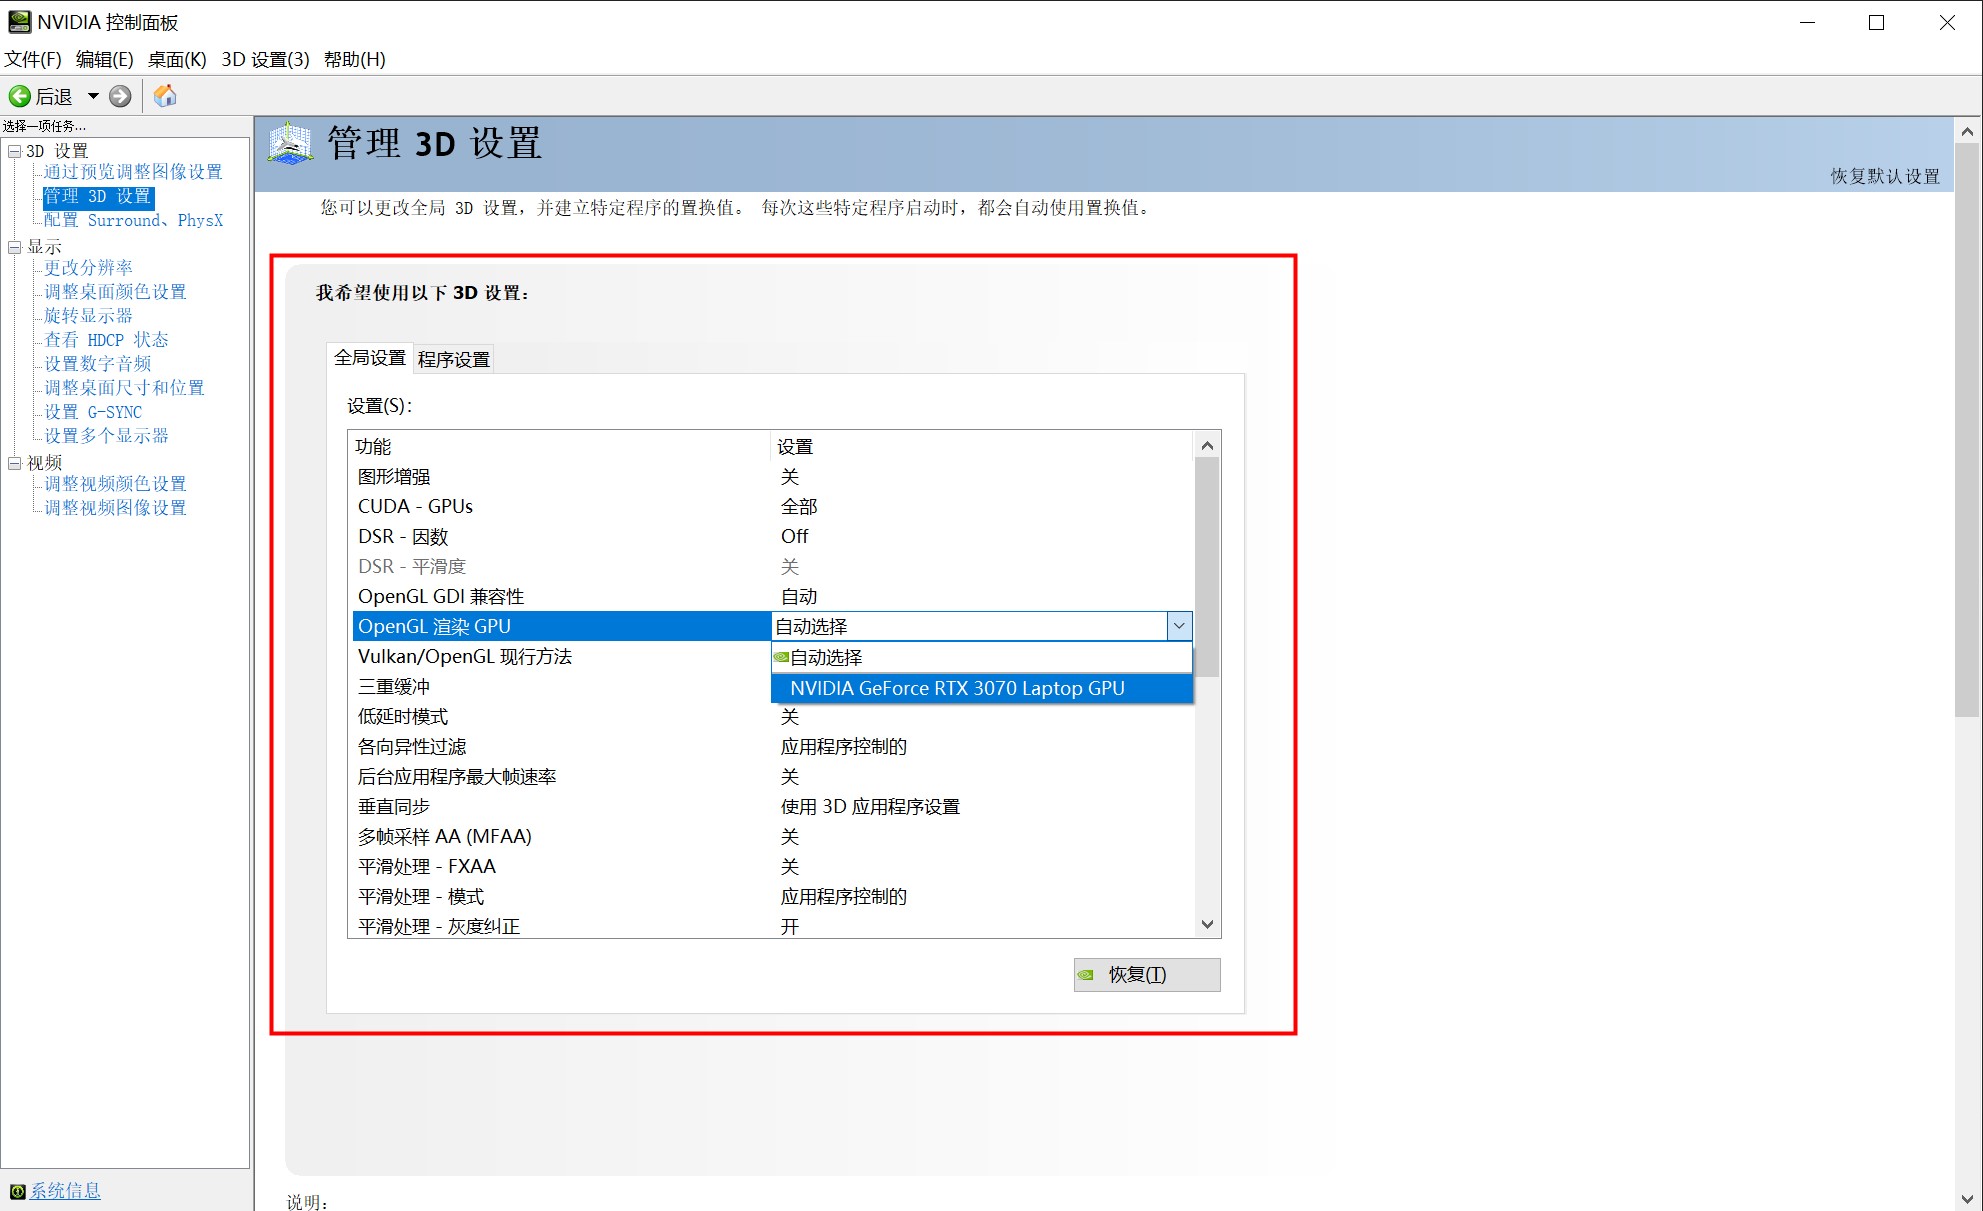This screenshot has width=1983, height=1211.
Task: Click the selected 自动选择 combo box field
Action: tap(969, 626)
